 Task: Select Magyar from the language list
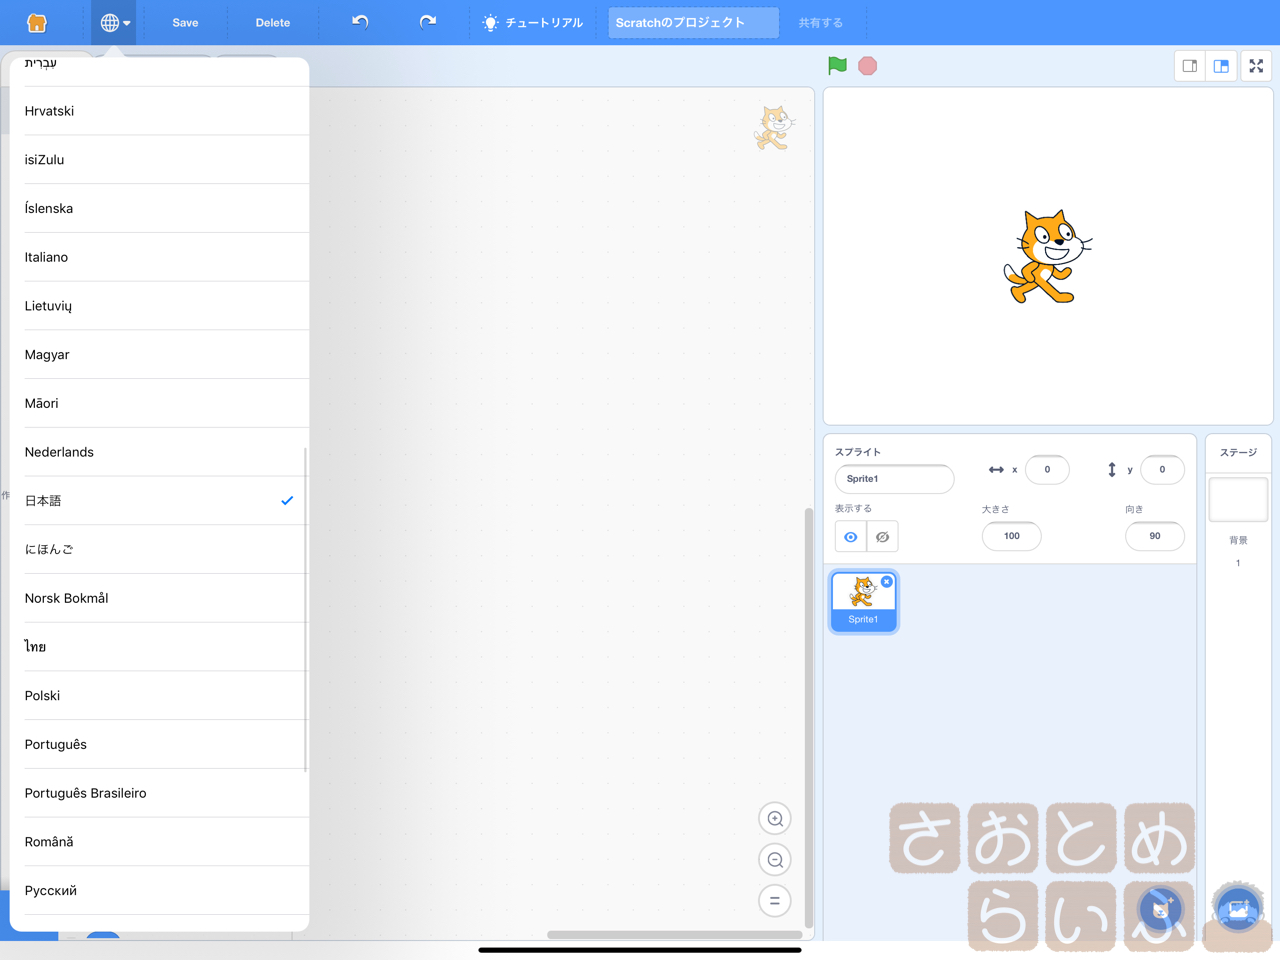coord(159,355)
